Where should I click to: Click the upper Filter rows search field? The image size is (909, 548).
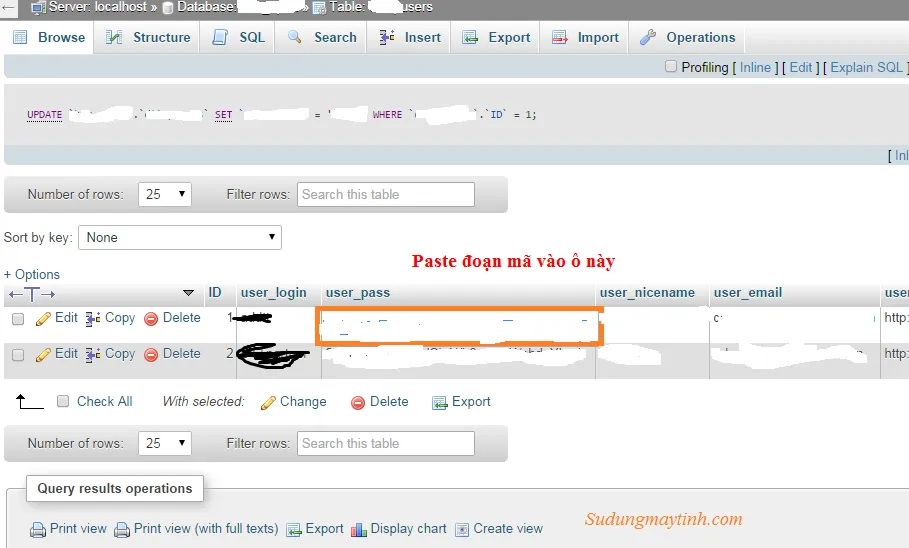coord(386,194)
